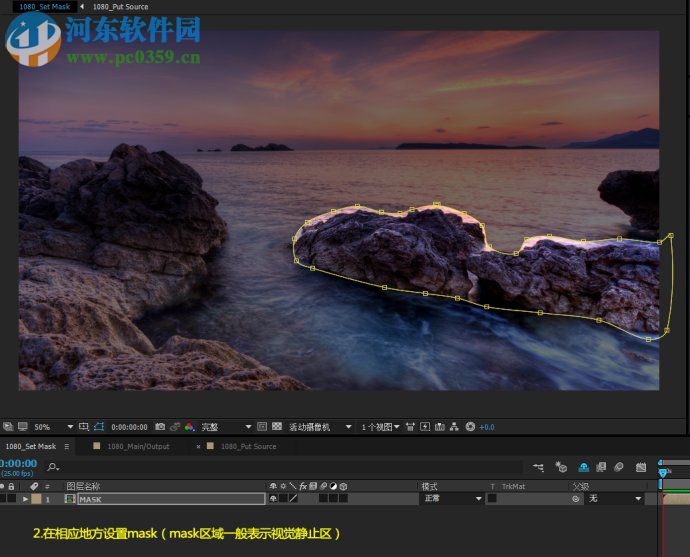Viewport: 690px width, 557px height.
Task: Click the label tag column header
Action: (x=34, y=486)
